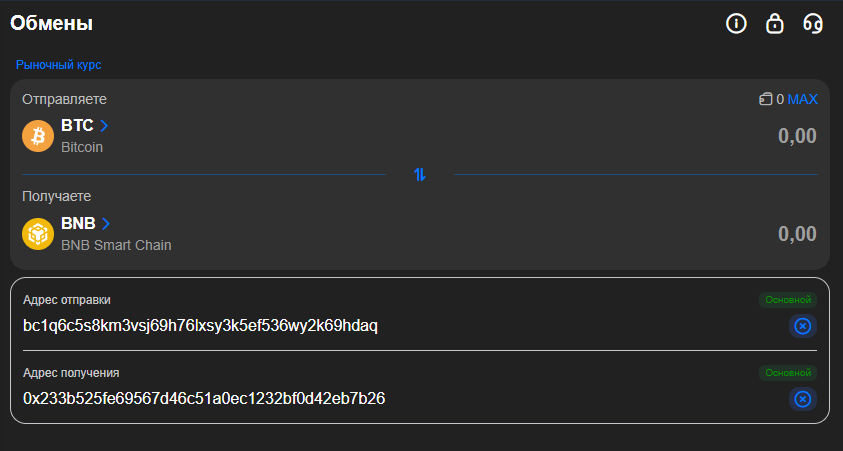The image size is (843, 451).
Task: Clear the receiving address field
Action: tap(802, 399)
